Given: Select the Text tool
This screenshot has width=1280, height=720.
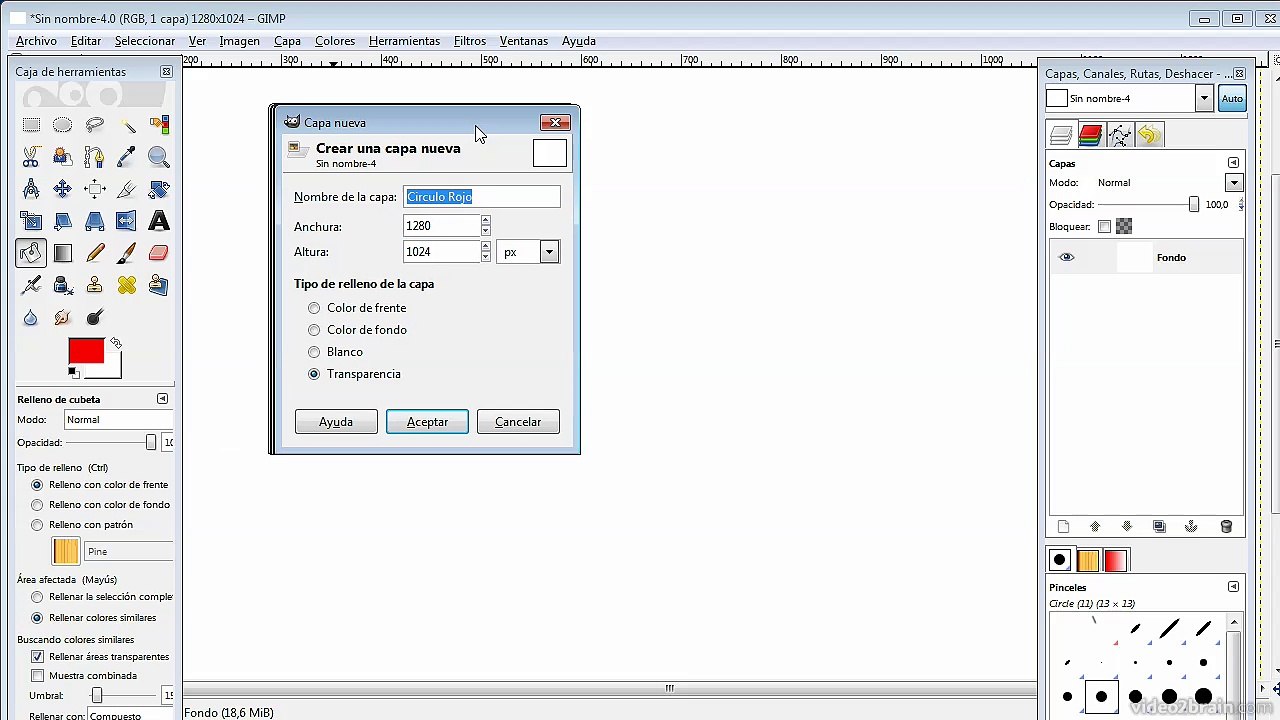Looking at the screenshot, I should [159, 221].
